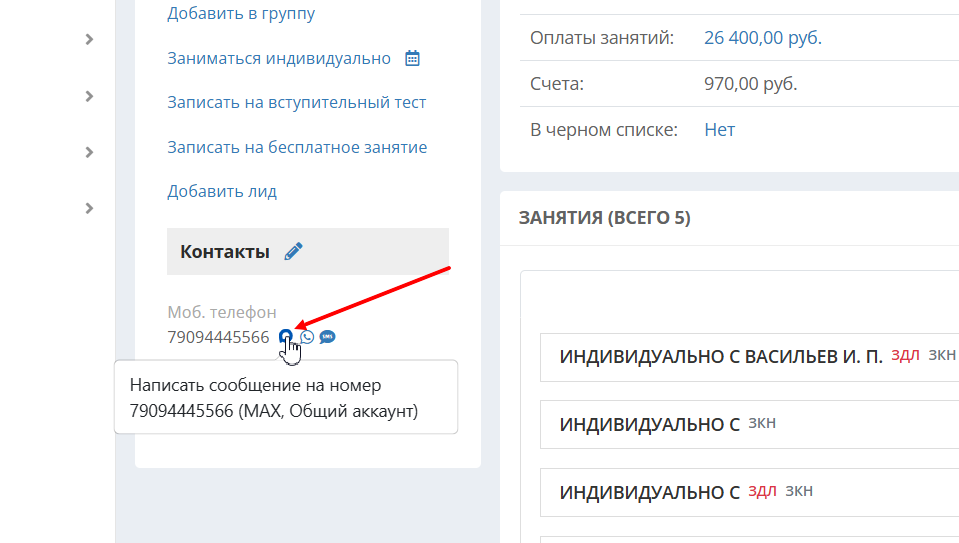Click the SMS icon next to phone number
Image resolution: width=959 pixels, height=543 pixels.
(x=327, y=337)
